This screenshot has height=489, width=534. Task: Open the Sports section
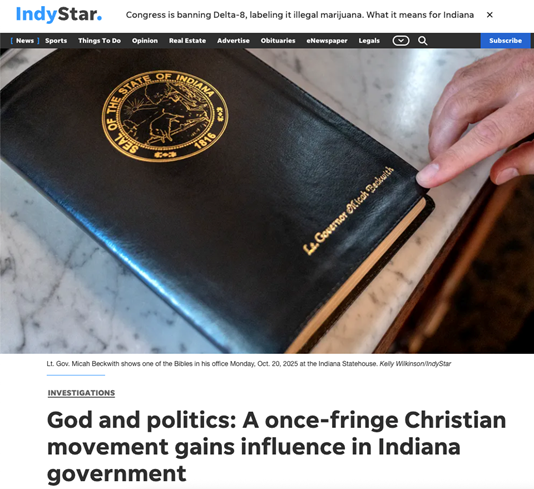pos(56,41)
